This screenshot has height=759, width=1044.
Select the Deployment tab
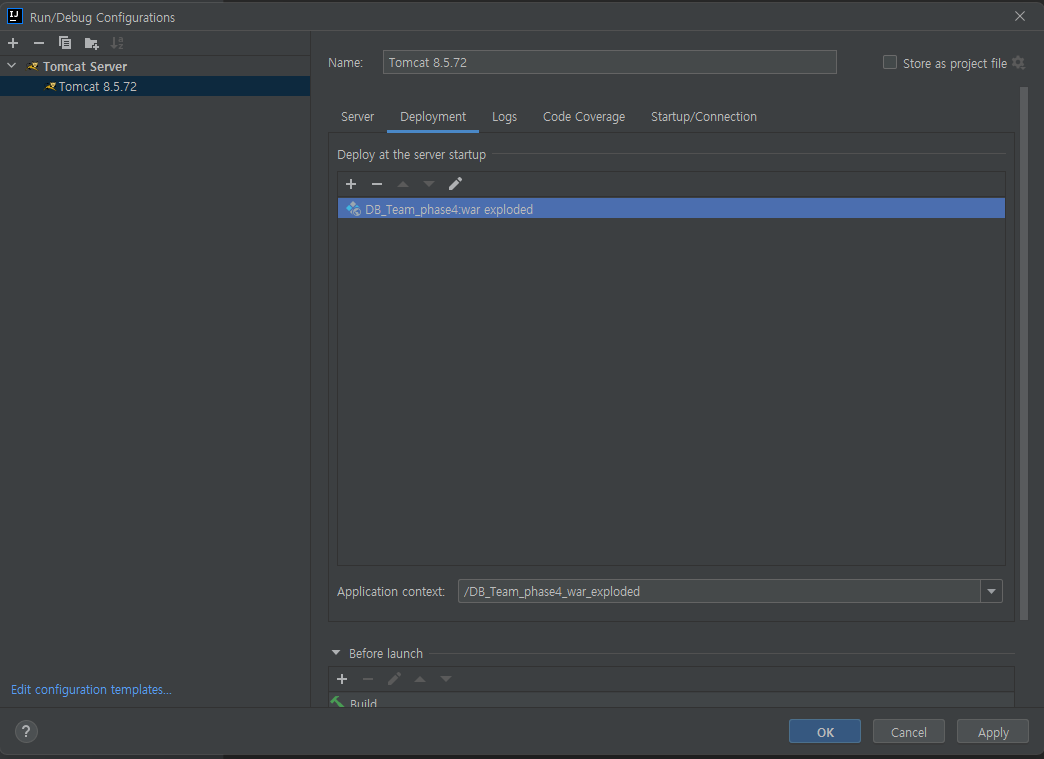tap(433, 117)
